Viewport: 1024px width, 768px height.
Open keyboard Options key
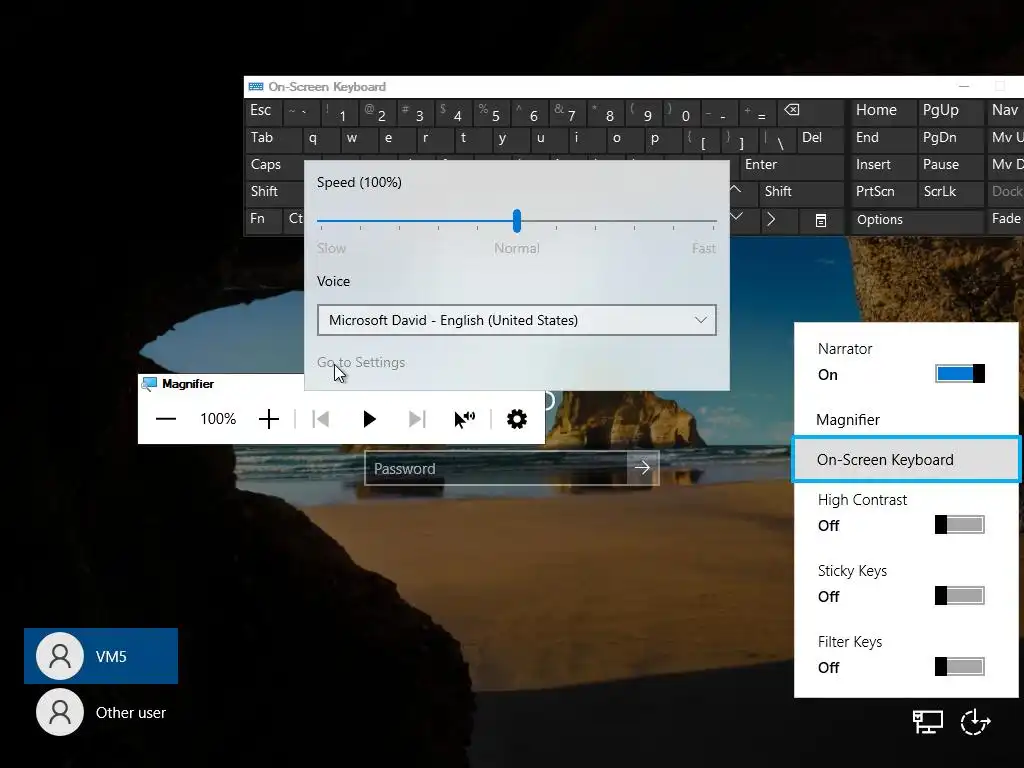click(916, 220)
